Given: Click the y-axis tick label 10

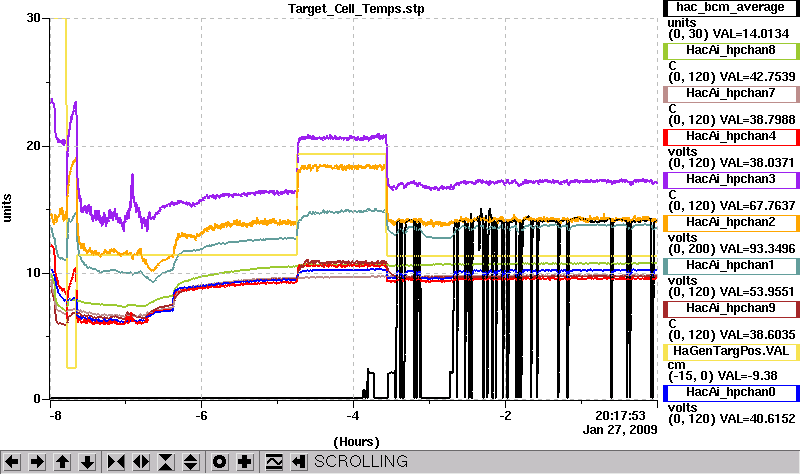Looking at the screenshot, I should [x=34, y=272].
